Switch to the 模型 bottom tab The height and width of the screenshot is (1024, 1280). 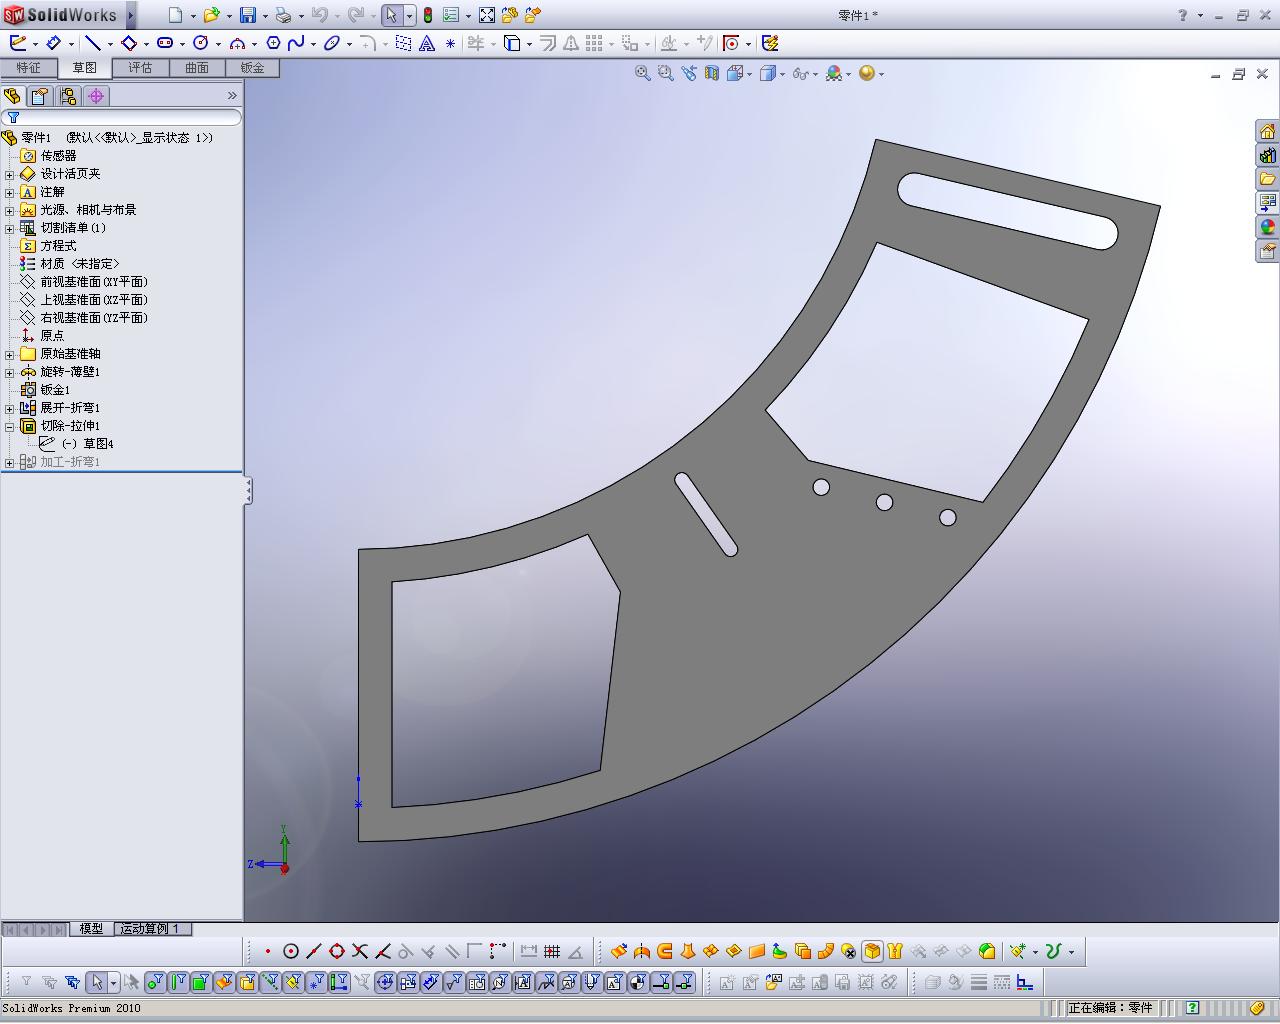91,929
